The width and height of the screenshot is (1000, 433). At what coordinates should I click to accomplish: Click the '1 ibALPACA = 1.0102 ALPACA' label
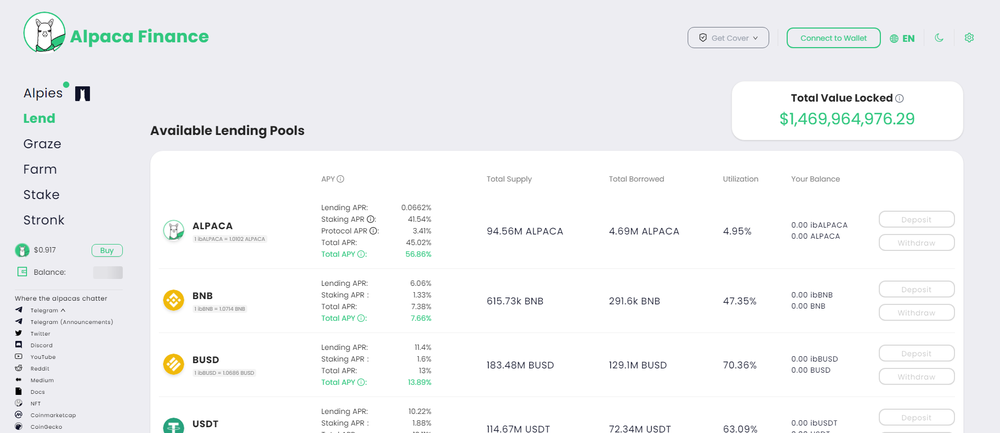pyautogui.click(x=230, y=239)
